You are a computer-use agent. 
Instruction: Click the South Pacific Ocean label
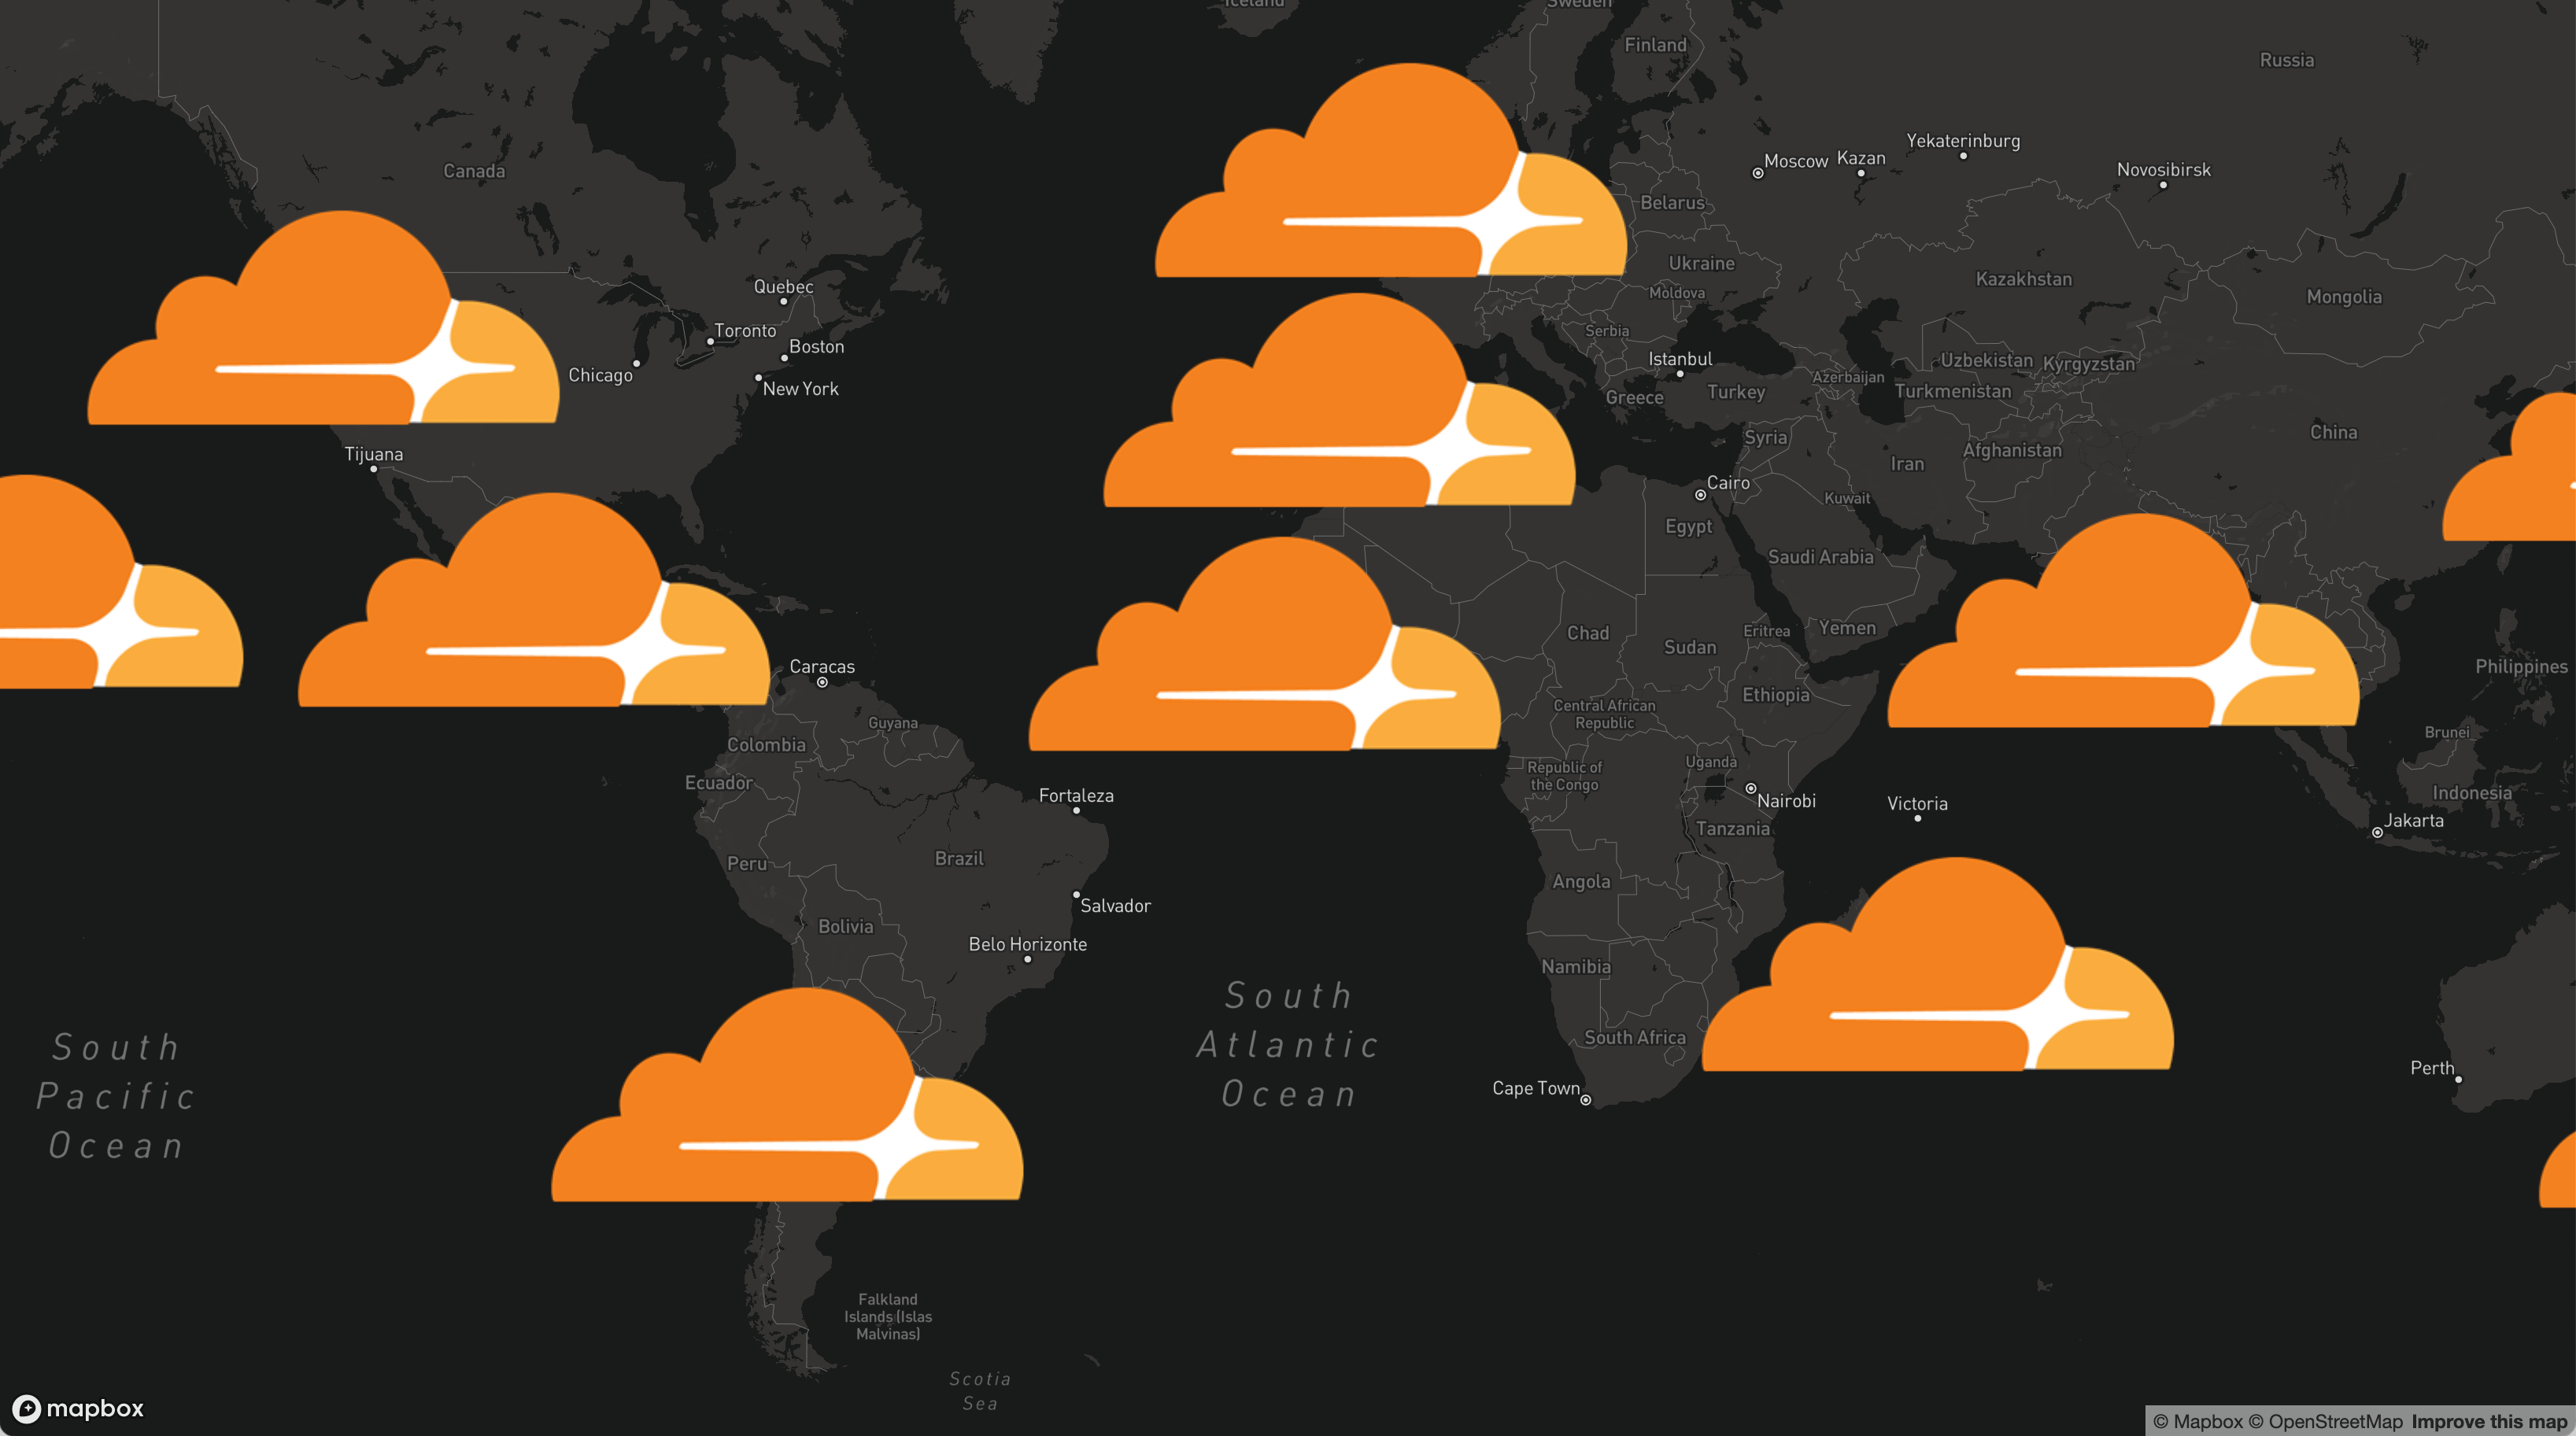[116, 1096]
